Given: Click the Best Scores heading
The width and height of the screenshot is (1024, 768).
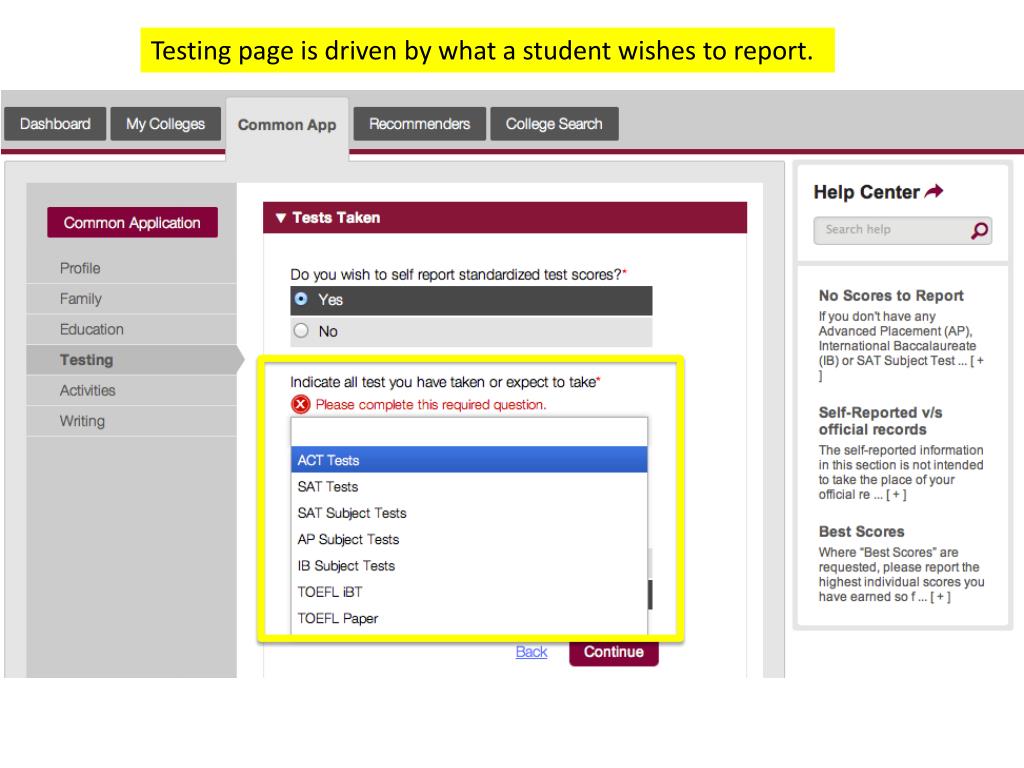Looking at the screenshot, I should click(861, 532).
